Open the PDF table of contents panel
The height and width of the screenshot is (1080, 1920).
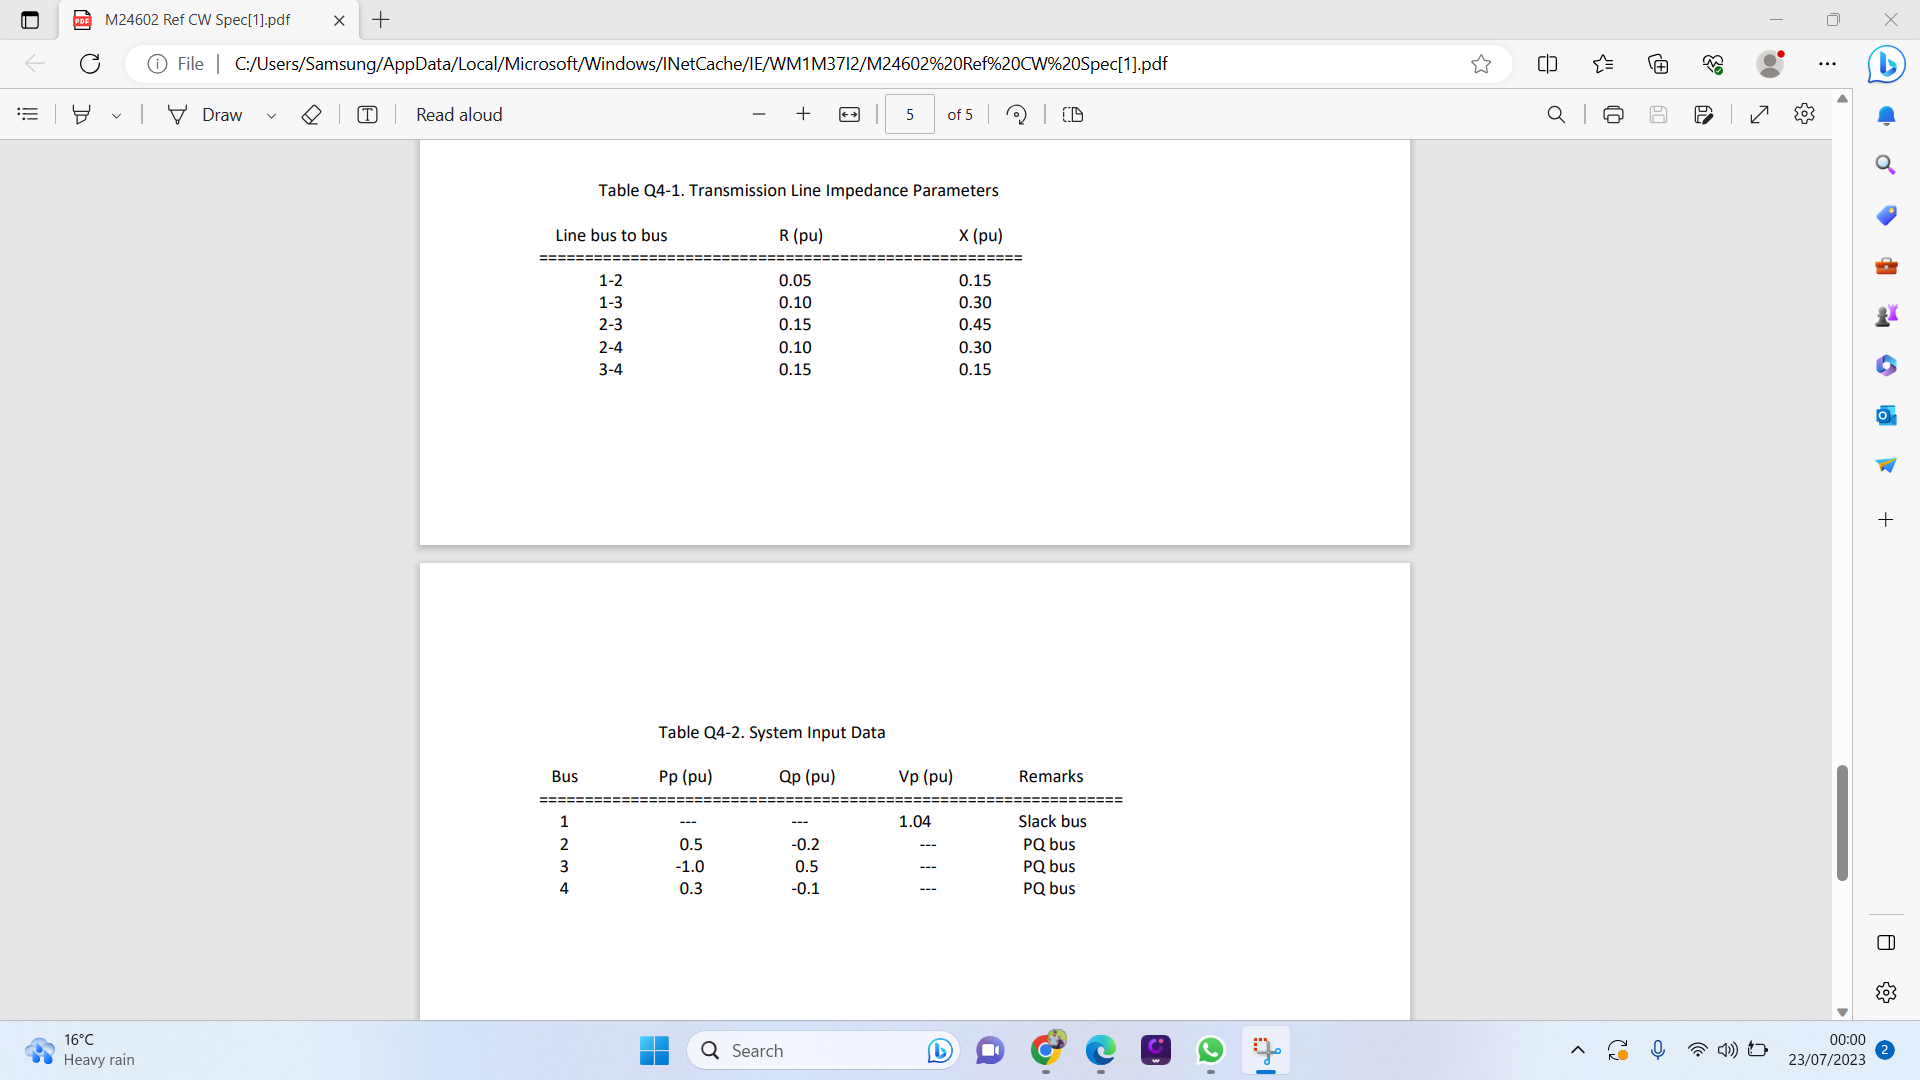[x=28, y=115]
